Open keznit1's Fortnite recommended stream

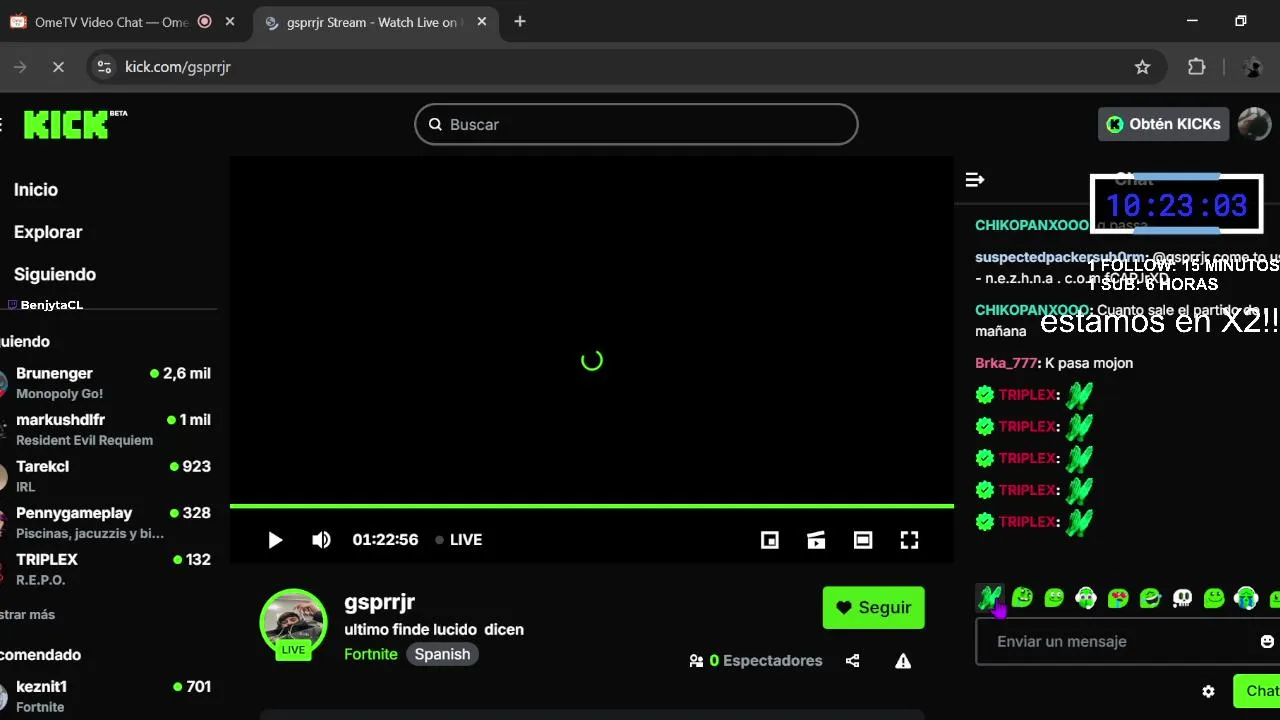click(108, 696)
